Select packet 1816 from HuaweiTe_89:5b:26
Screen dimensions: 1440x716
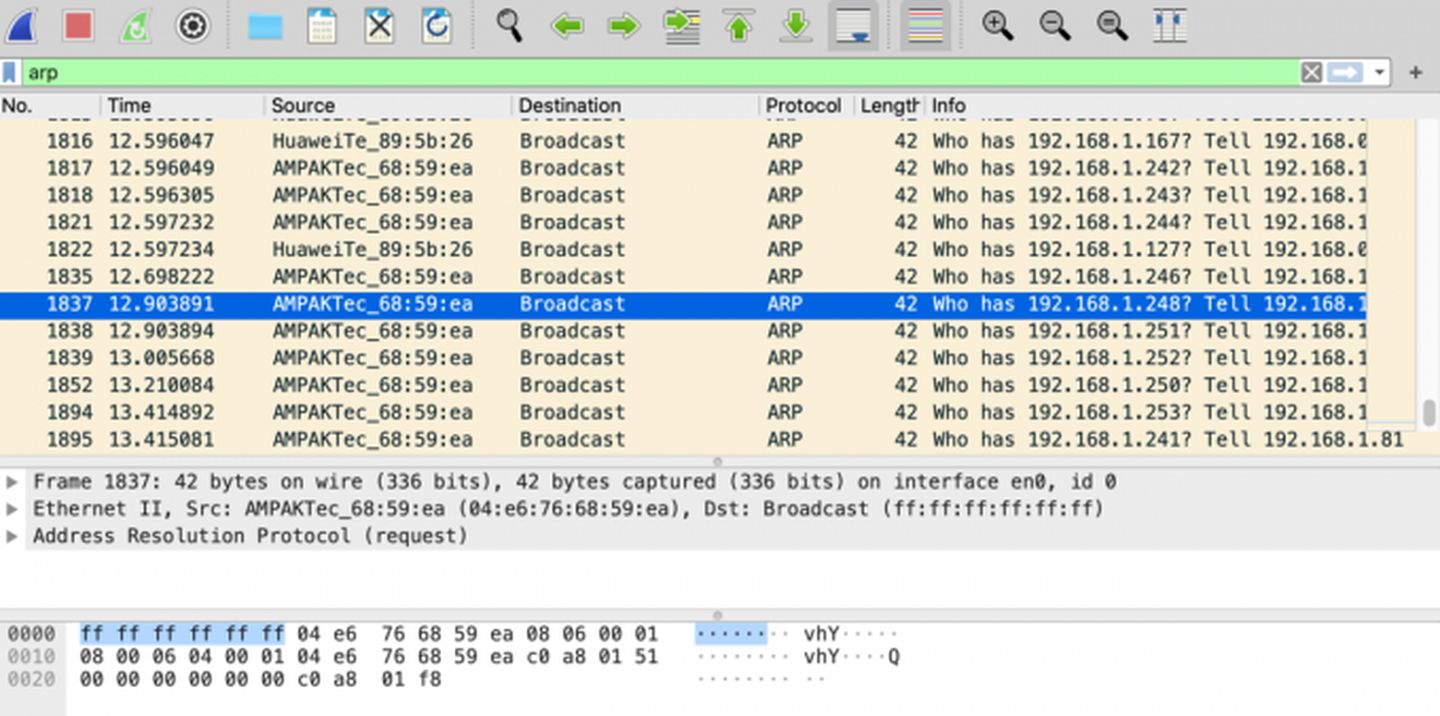pos(683,141)
